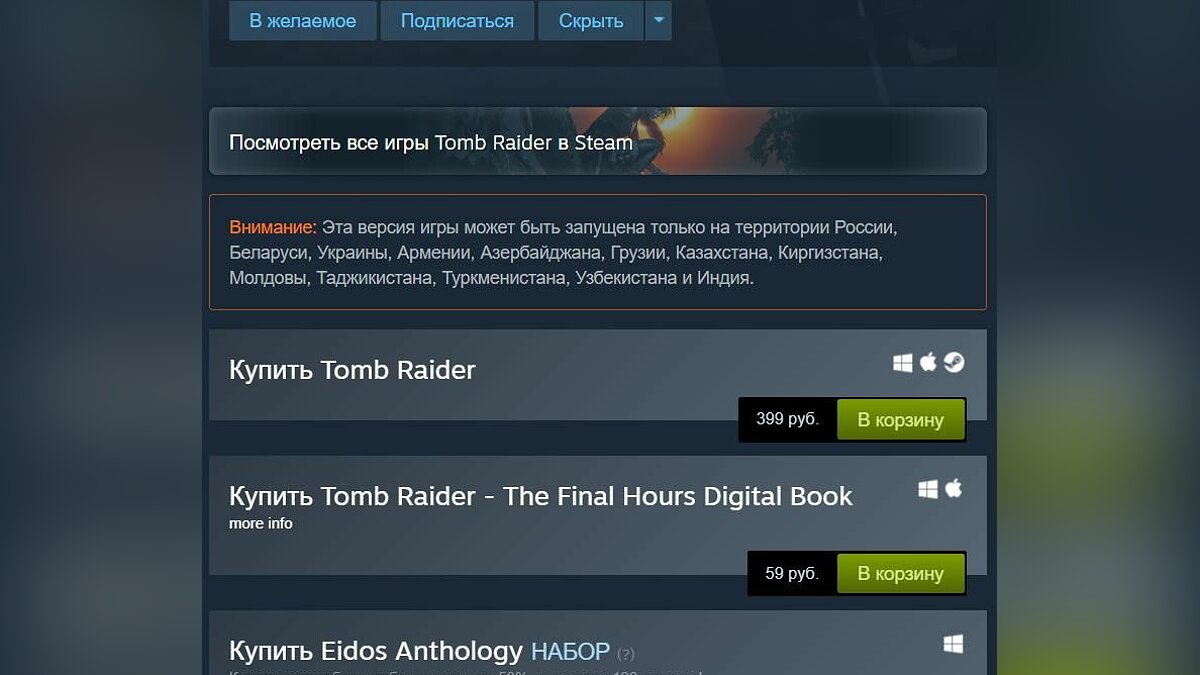Click Apple icon for Final Hours Digital Book
The height and width of the screenshot is (675, 1200).
(x=953, y=488)
